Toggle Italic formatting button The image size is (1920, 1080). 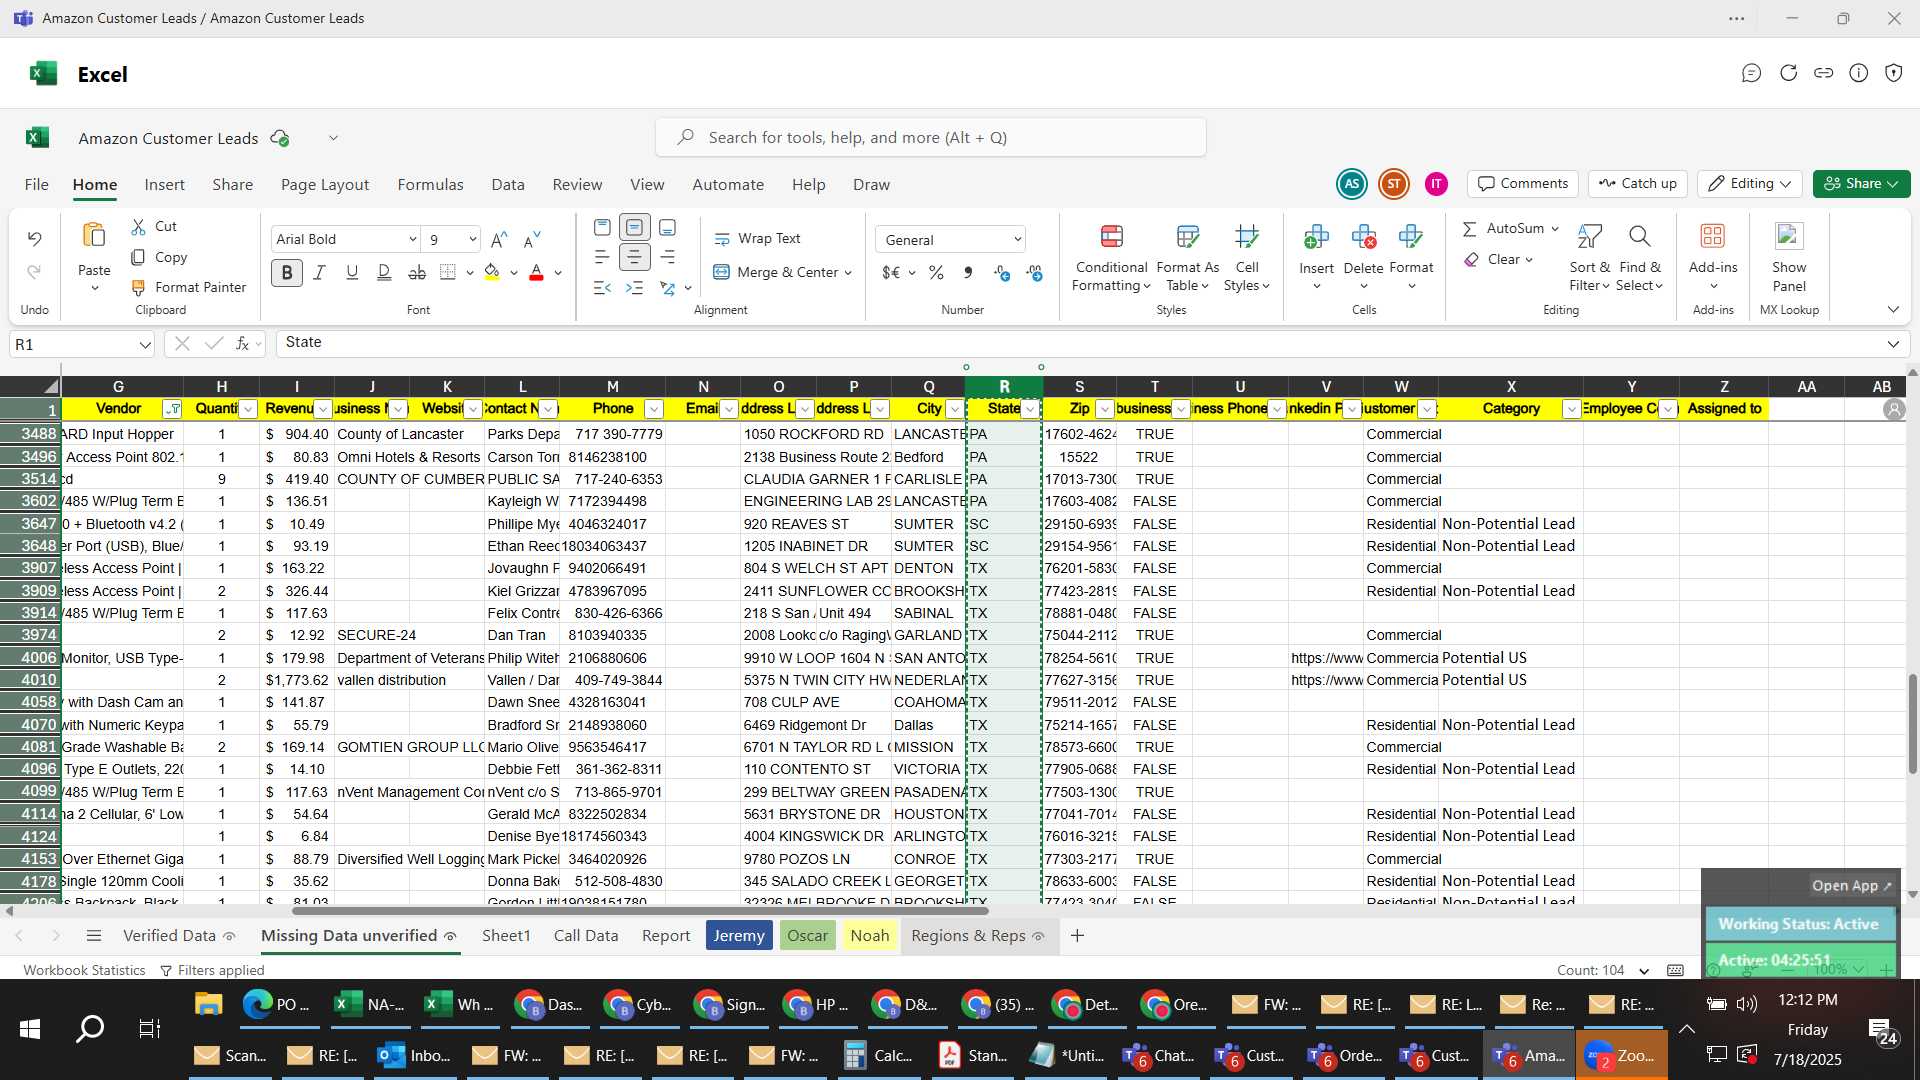click(x=319, y=272)
